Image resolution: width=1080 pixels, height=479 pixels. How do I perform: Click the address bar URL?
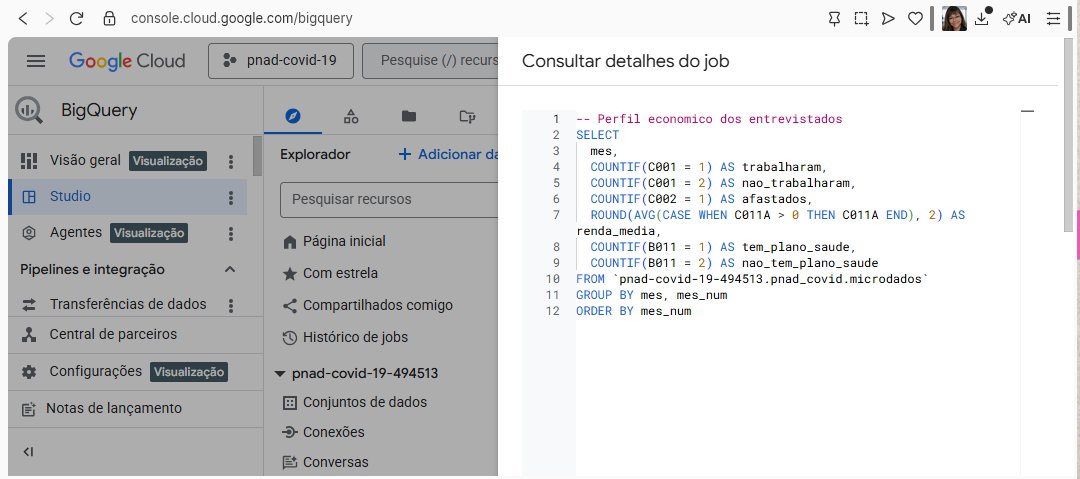tap(241, 19)
